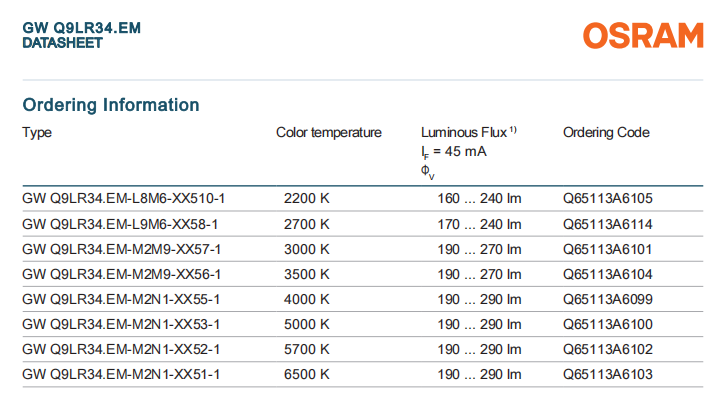Select the 170 ... 240 lm flux value
The height and width of the screenshot is (416, 722).
pyautogui.click(x=480, y=224)
